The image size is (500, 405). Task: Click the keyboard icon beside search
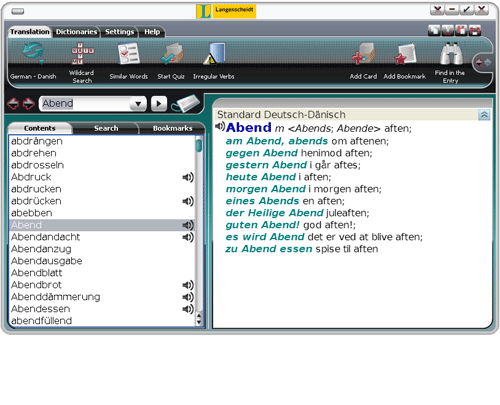185,103
